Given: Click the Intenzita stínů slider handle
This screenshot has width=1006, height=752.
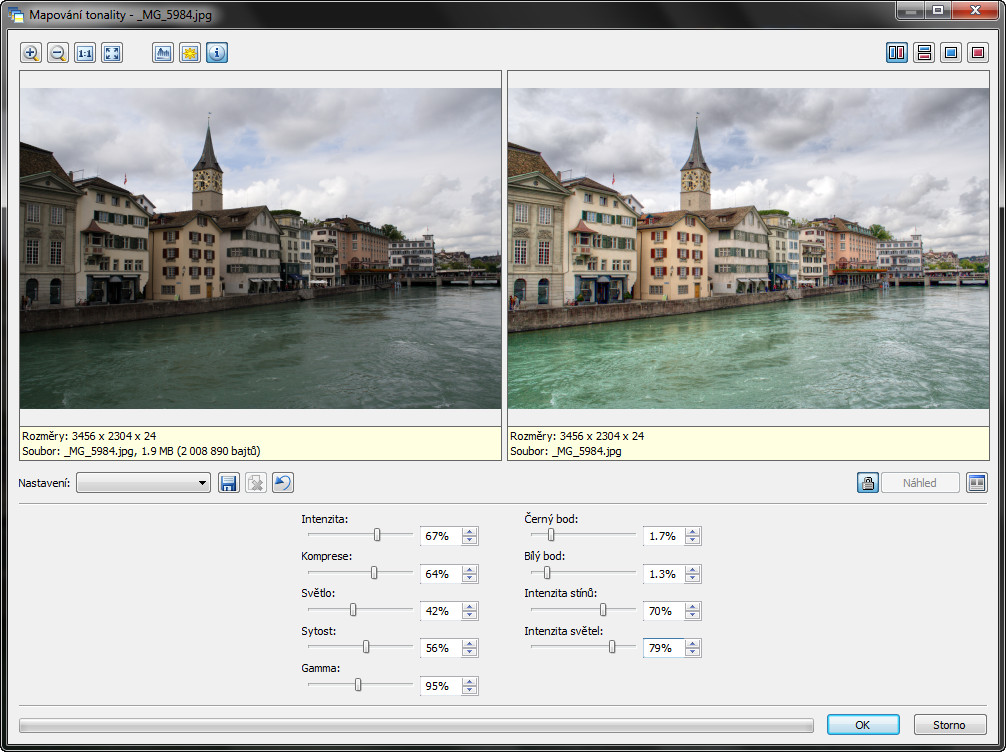Looking at the screenshot, I should [603, 610].
